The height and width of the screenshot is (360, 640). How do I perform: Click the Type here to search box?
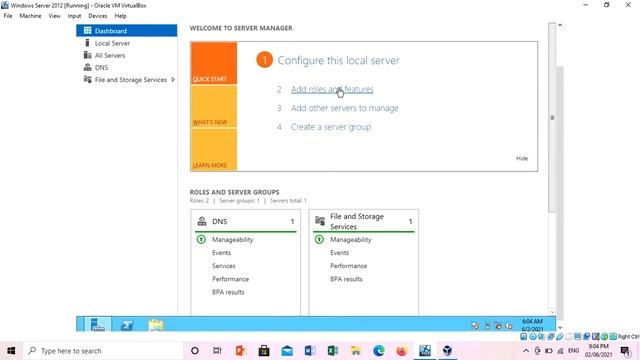pos(103,351)
